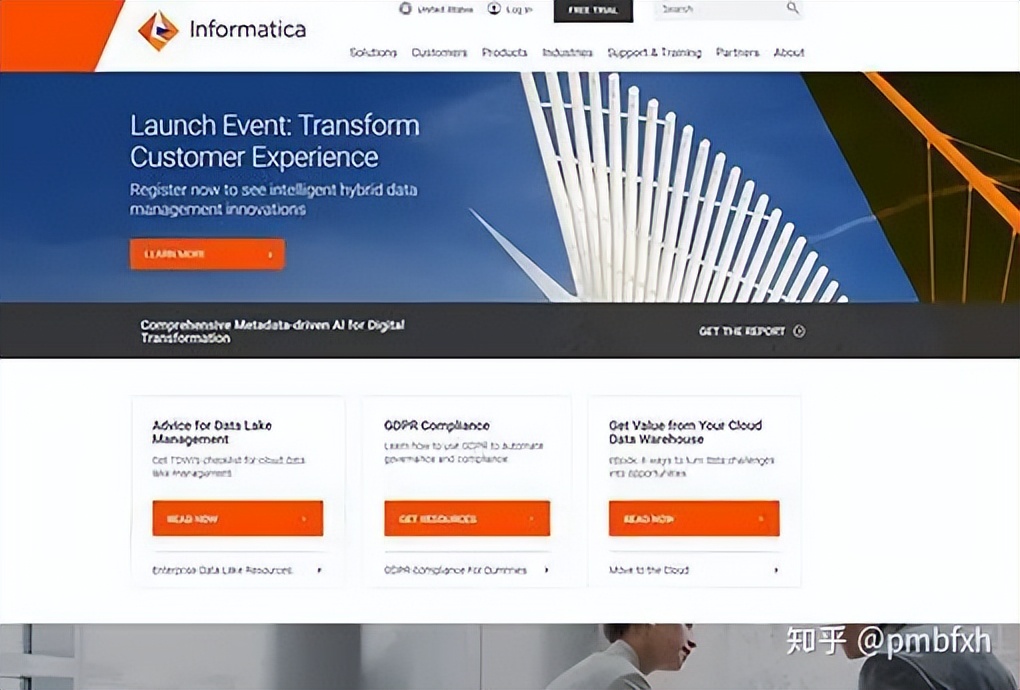
Task: Open the Customers menu
Action: pos(439,53)
